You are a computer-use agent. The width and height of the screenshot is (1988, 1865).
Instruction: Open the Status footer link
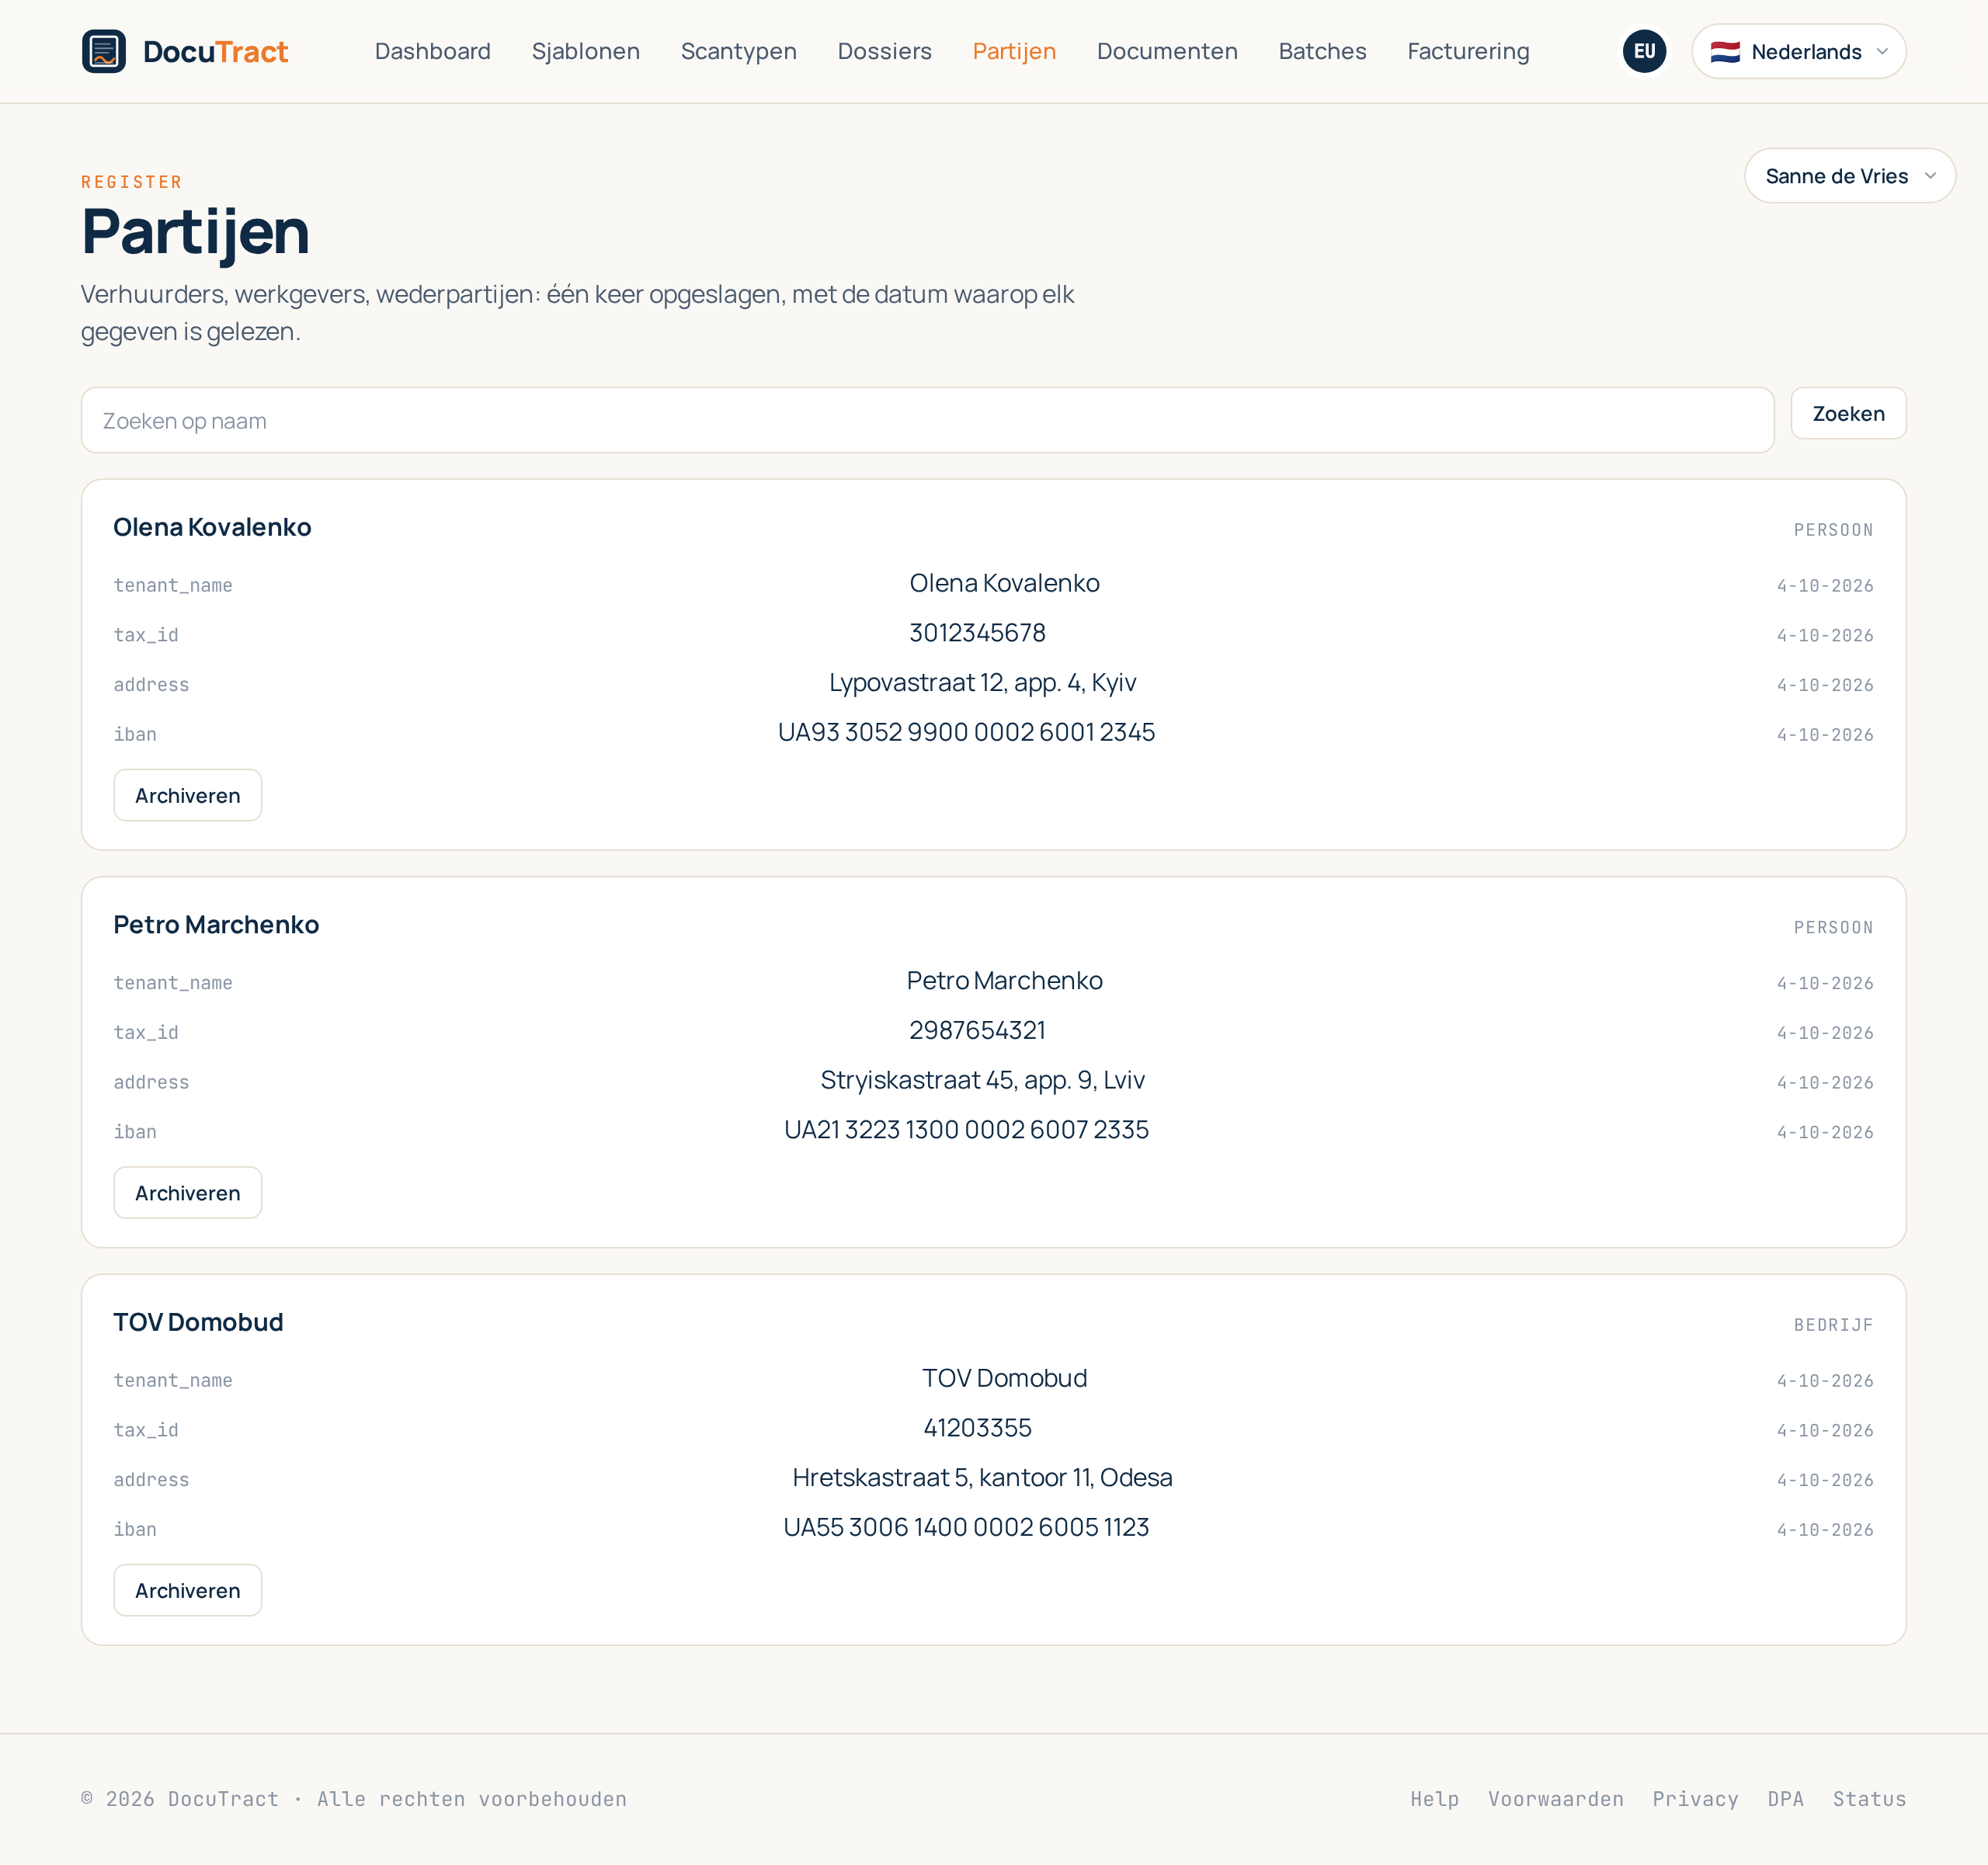[x=1869, y=1799]
